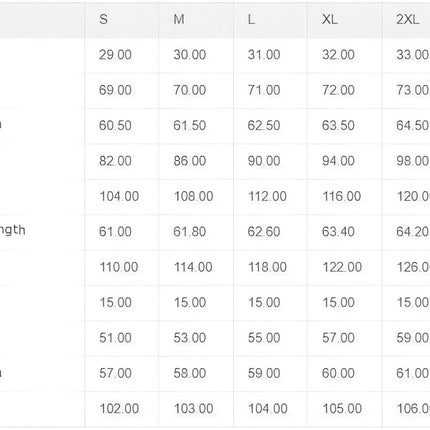The width and height of the screenshot is (430, 430).
Task: Select the 64.20 value under 2XL
Action: [x=412, y=231]
